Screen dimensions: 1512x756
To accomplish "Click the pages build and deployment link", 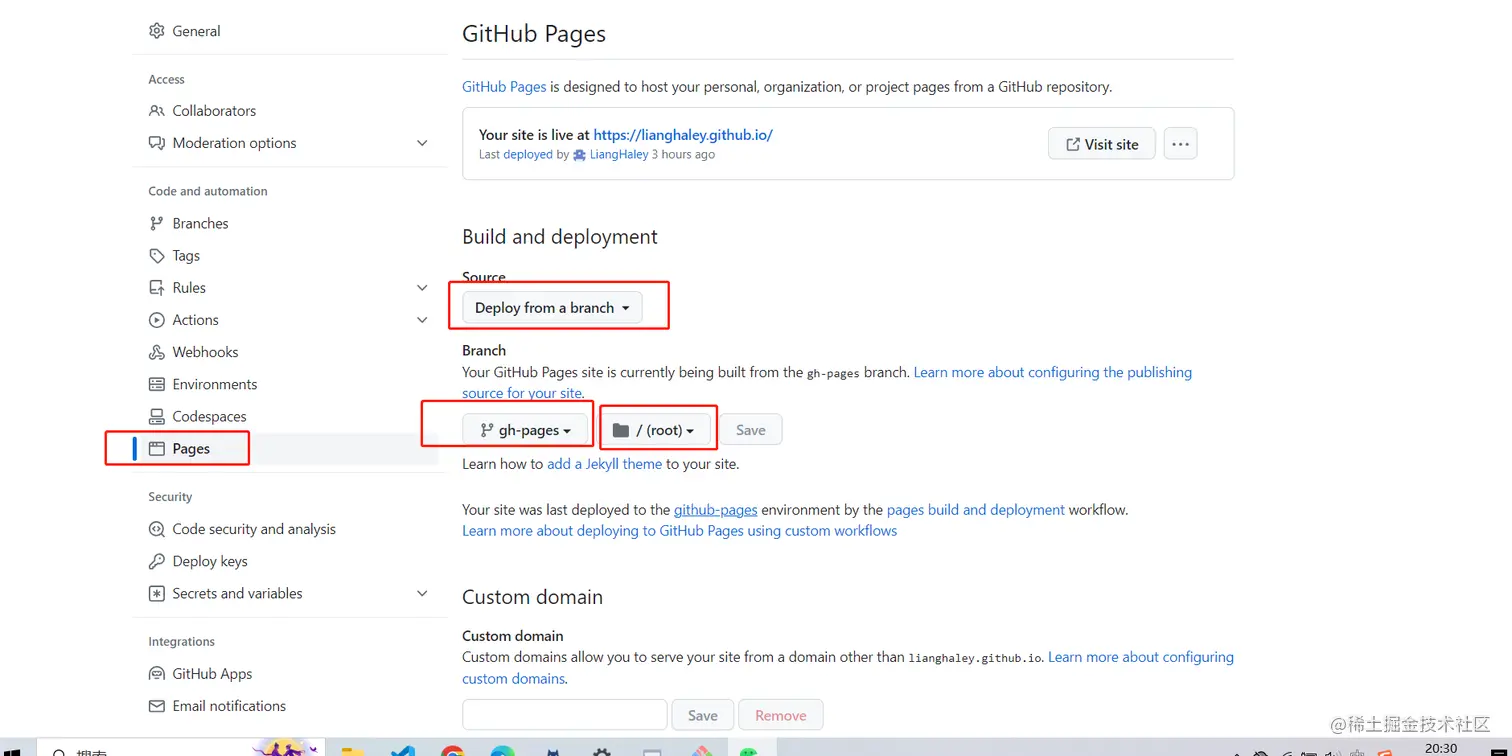I will 975,510.
